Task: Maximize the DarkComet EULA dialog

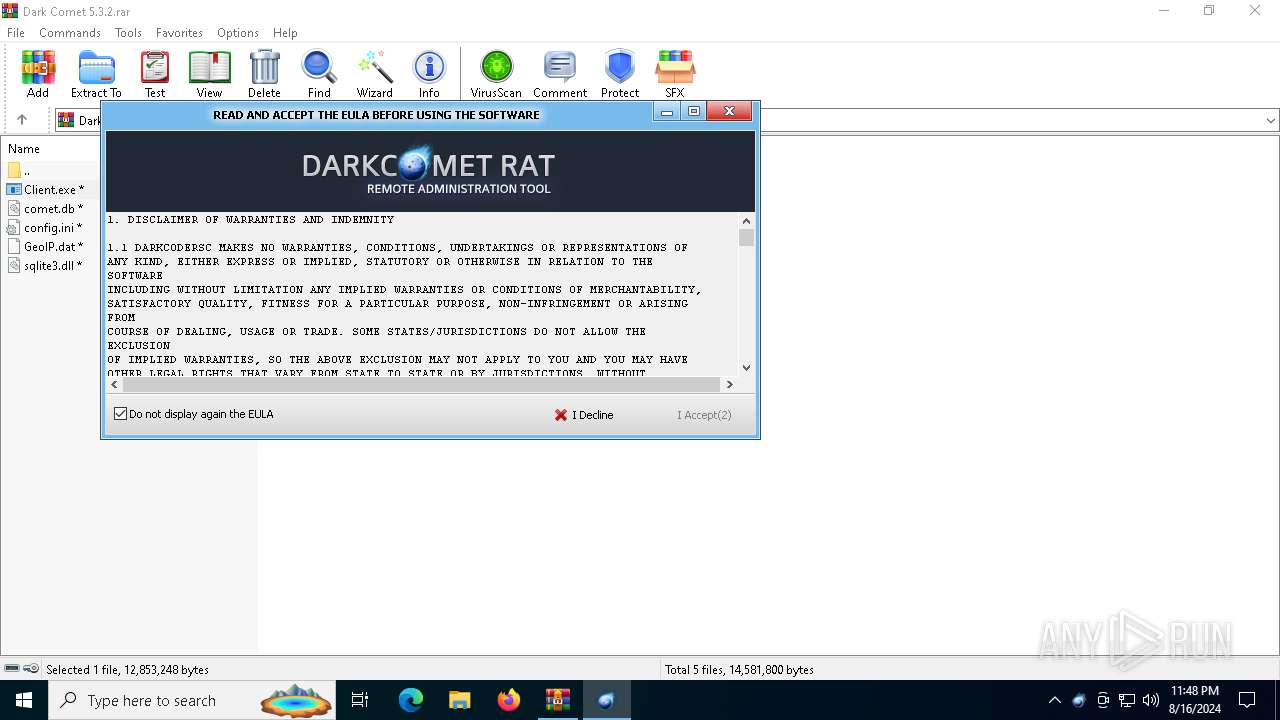Action: click(x=694, y=112)
